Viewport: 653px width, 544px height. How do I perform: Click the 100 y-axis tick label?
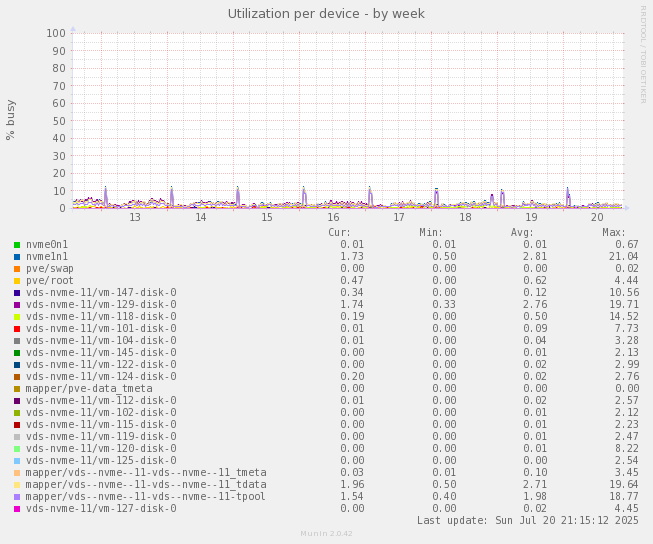(56, 33)
